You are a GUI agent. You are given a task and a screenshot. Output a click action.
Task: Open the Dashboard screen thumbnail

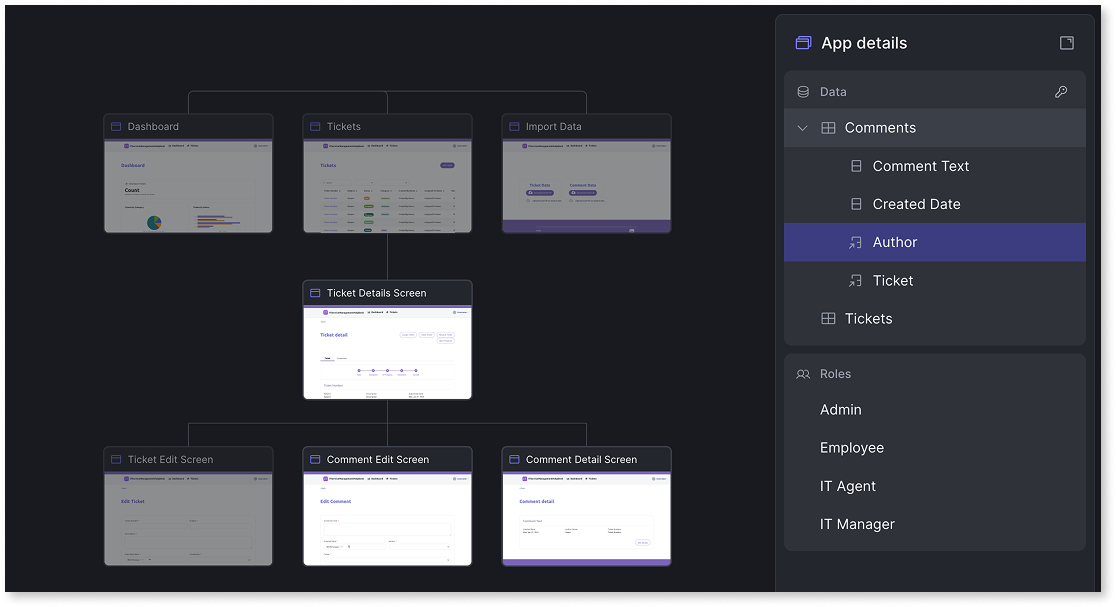[189, 186]
